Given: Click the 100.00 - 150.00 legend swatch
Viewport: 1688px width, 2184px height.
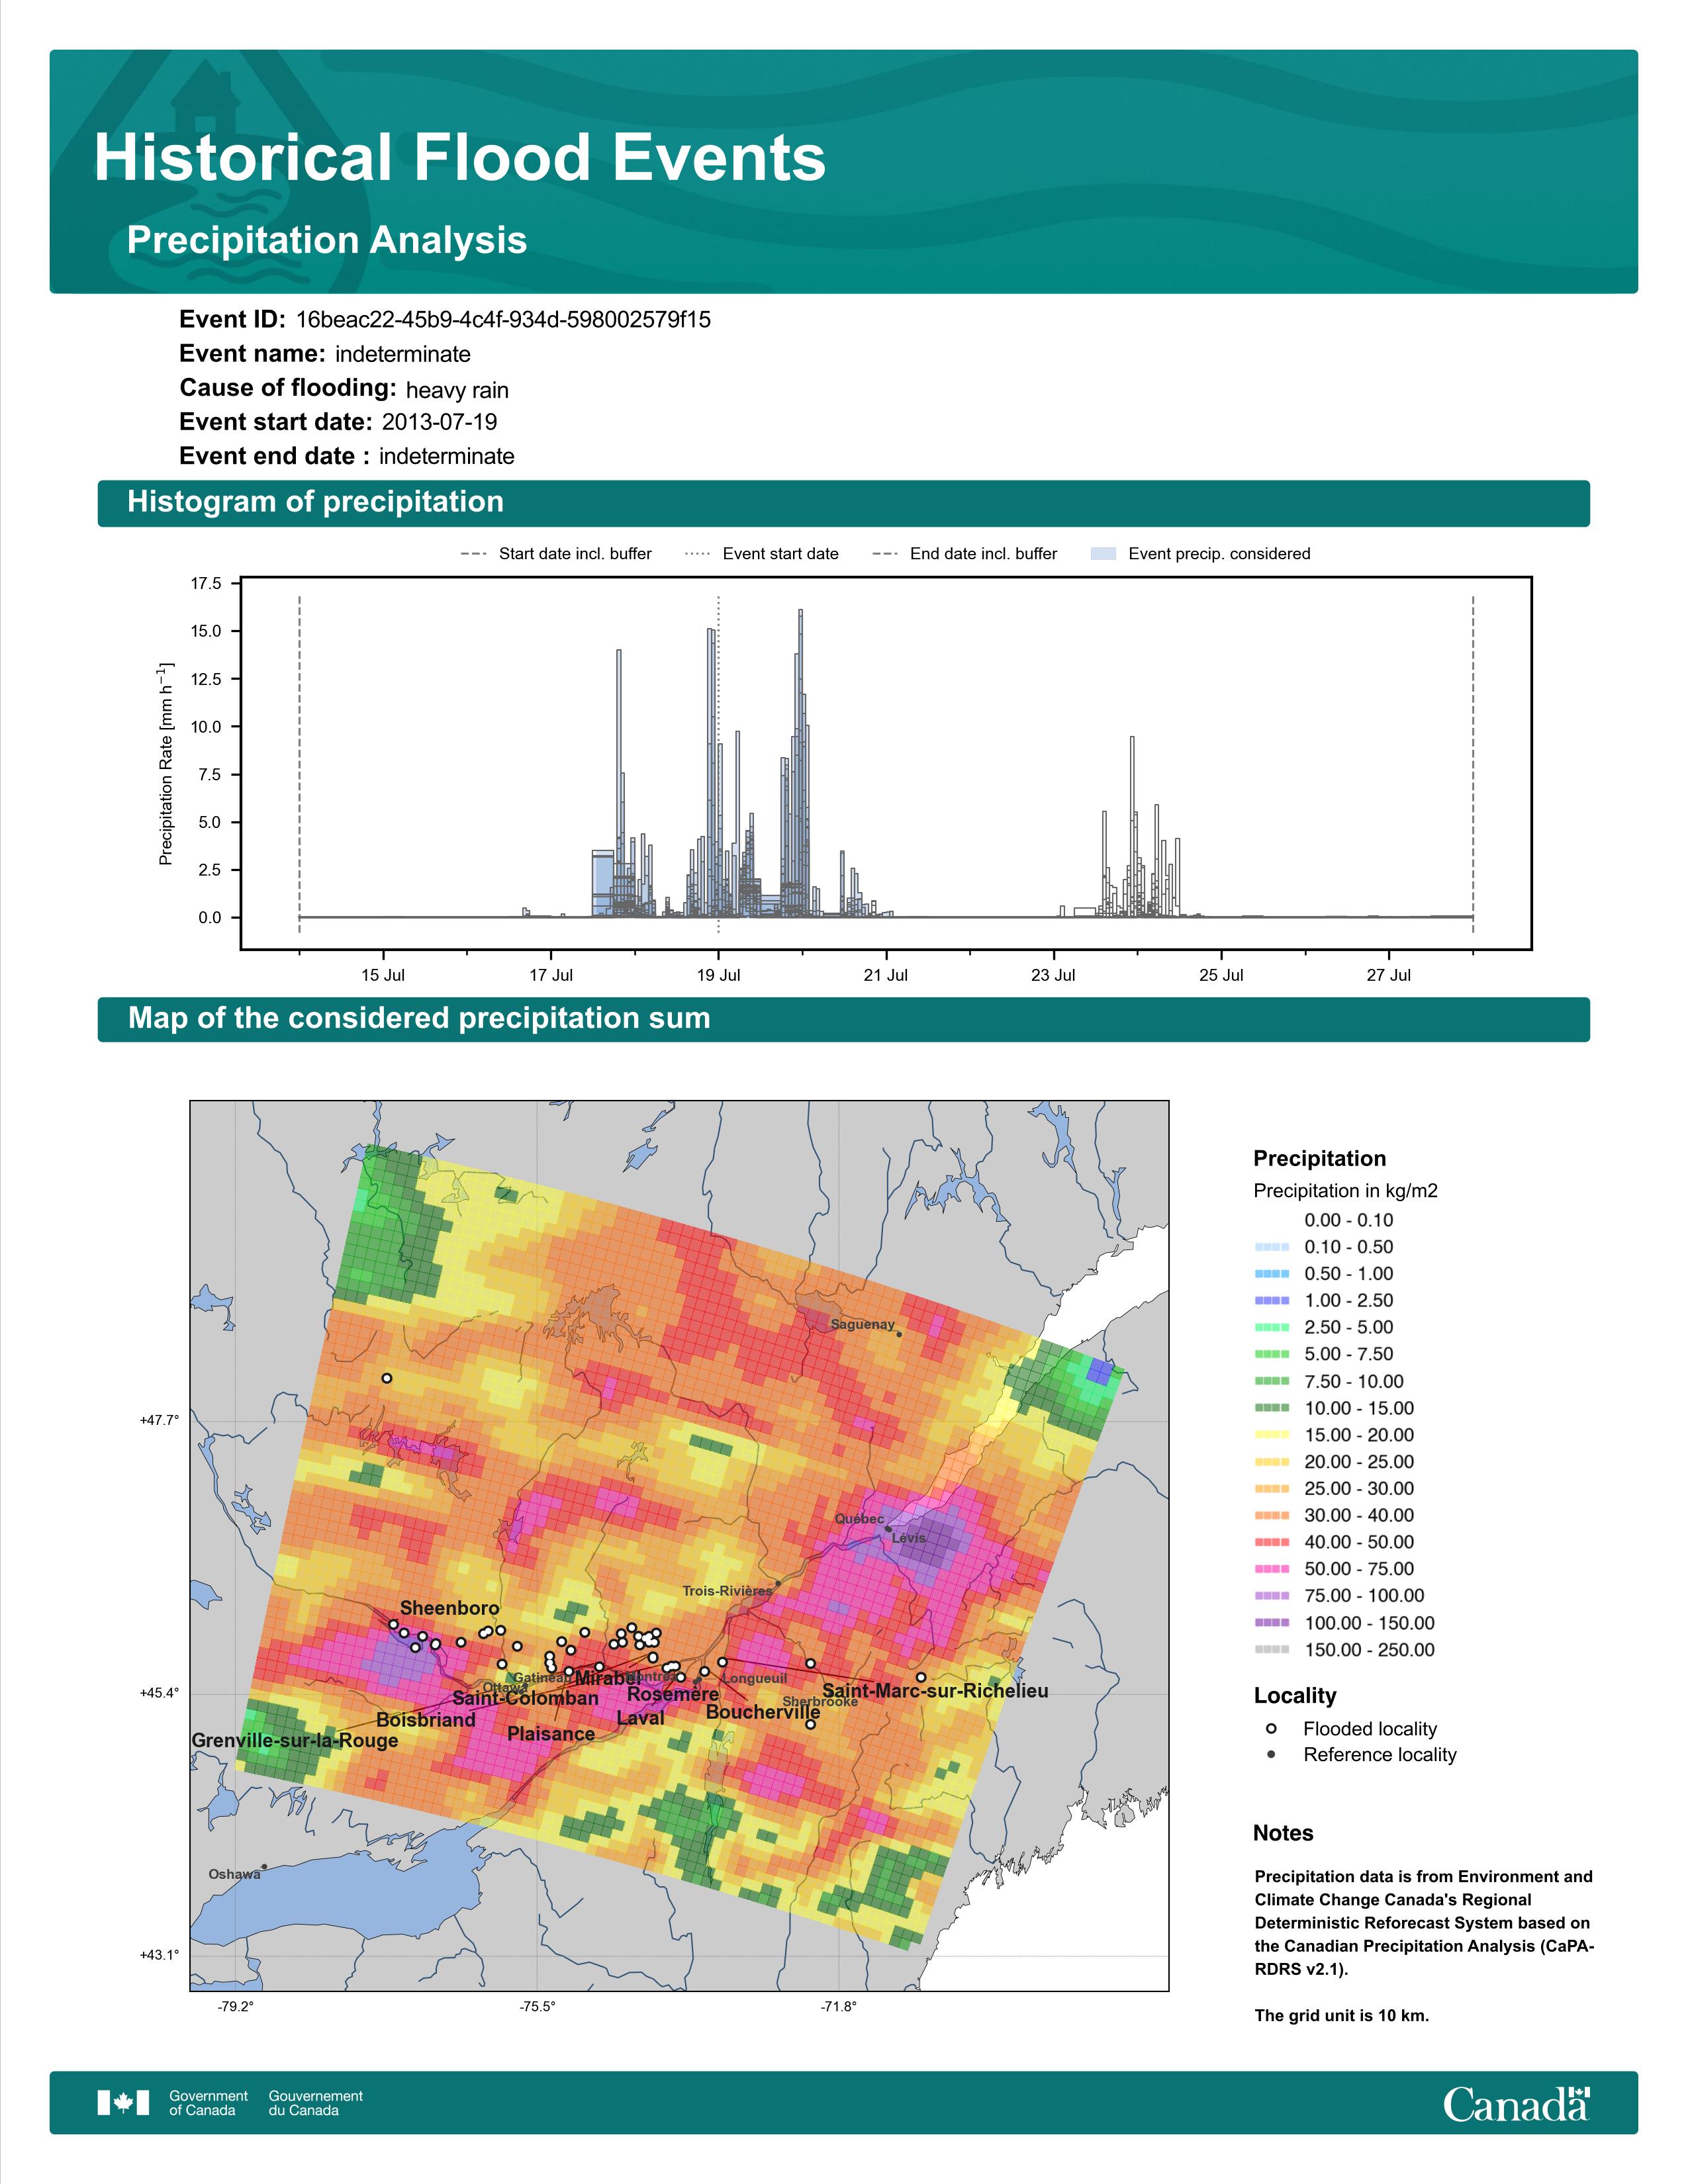Looking at the screenshot, I should coord(1271,1623).
